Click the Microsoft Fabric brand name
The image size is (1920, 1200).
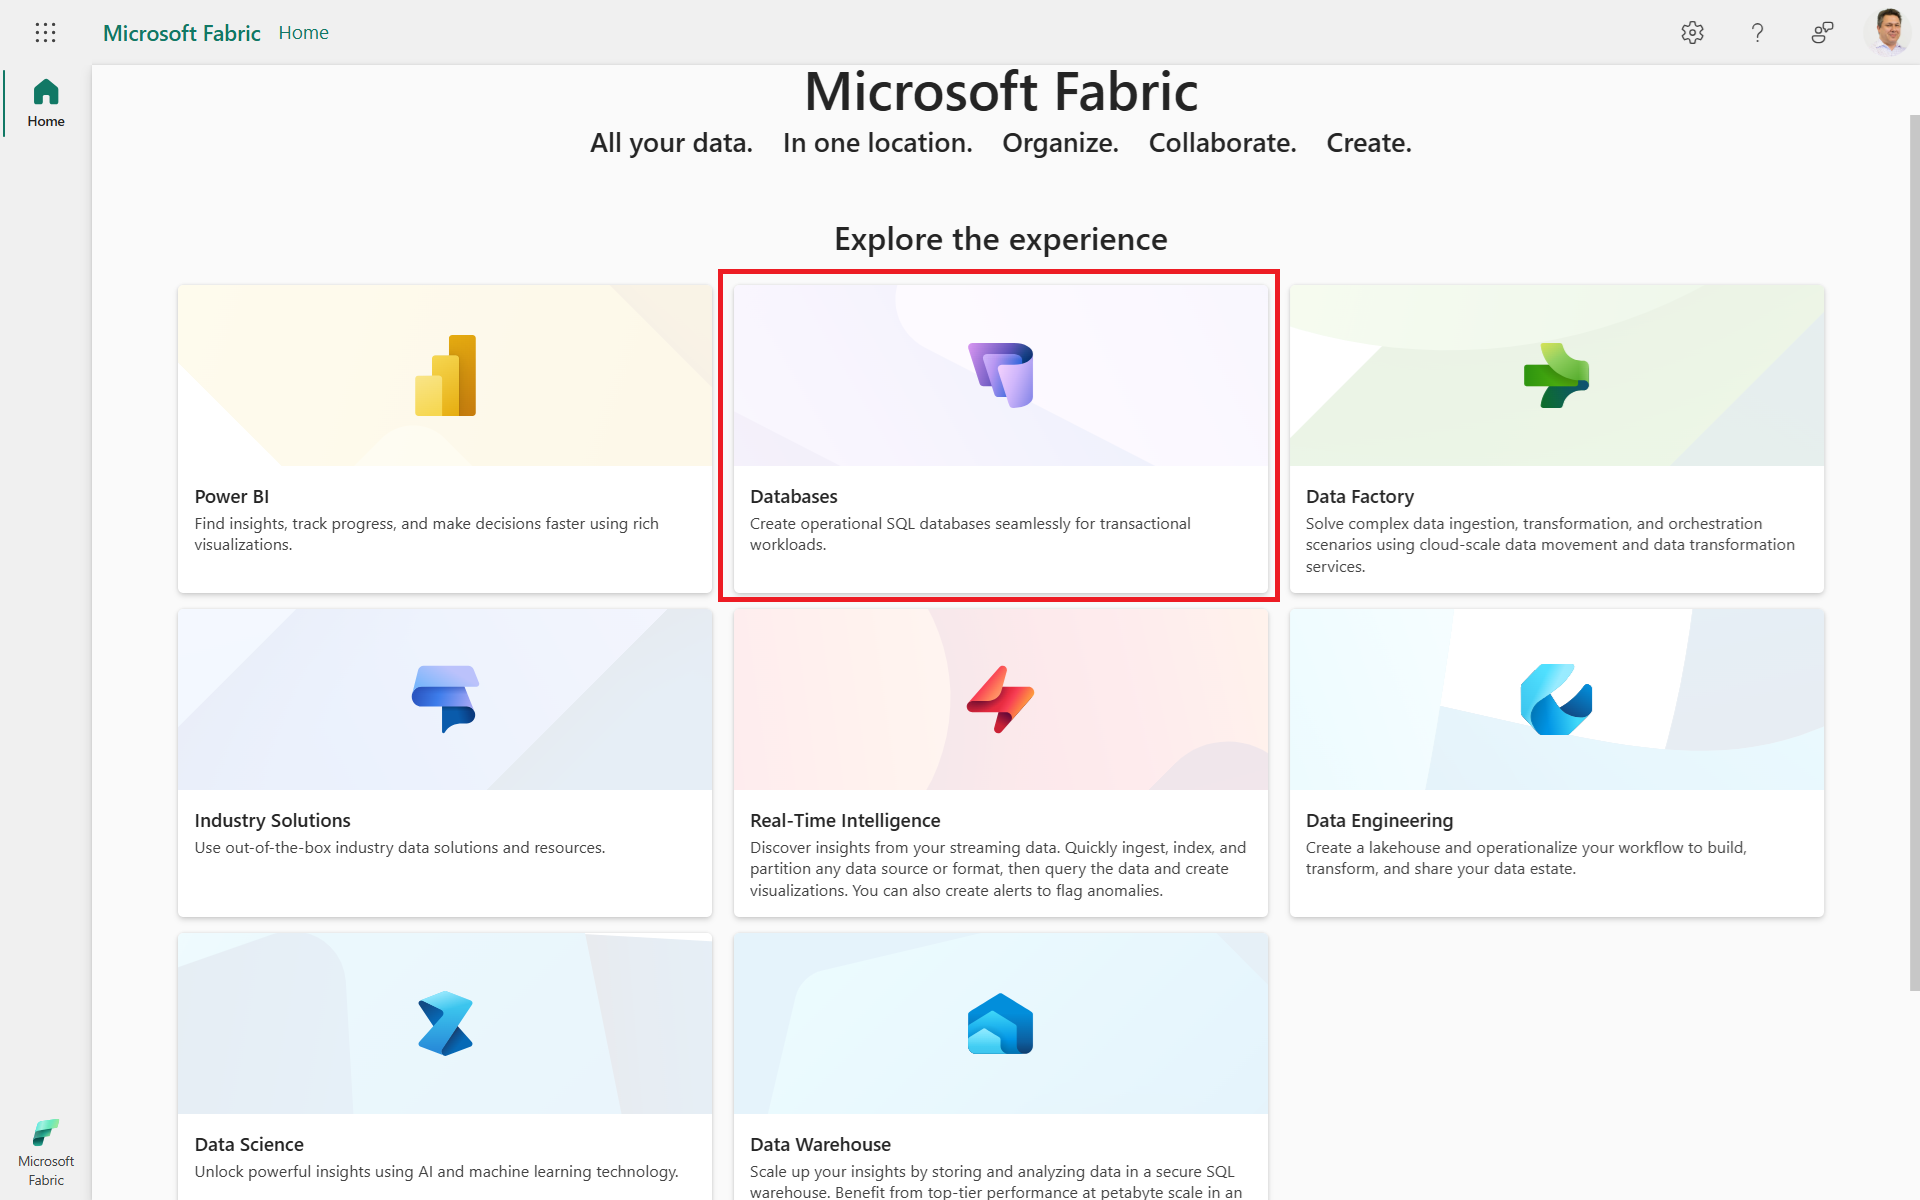click(x=181, y=32)
